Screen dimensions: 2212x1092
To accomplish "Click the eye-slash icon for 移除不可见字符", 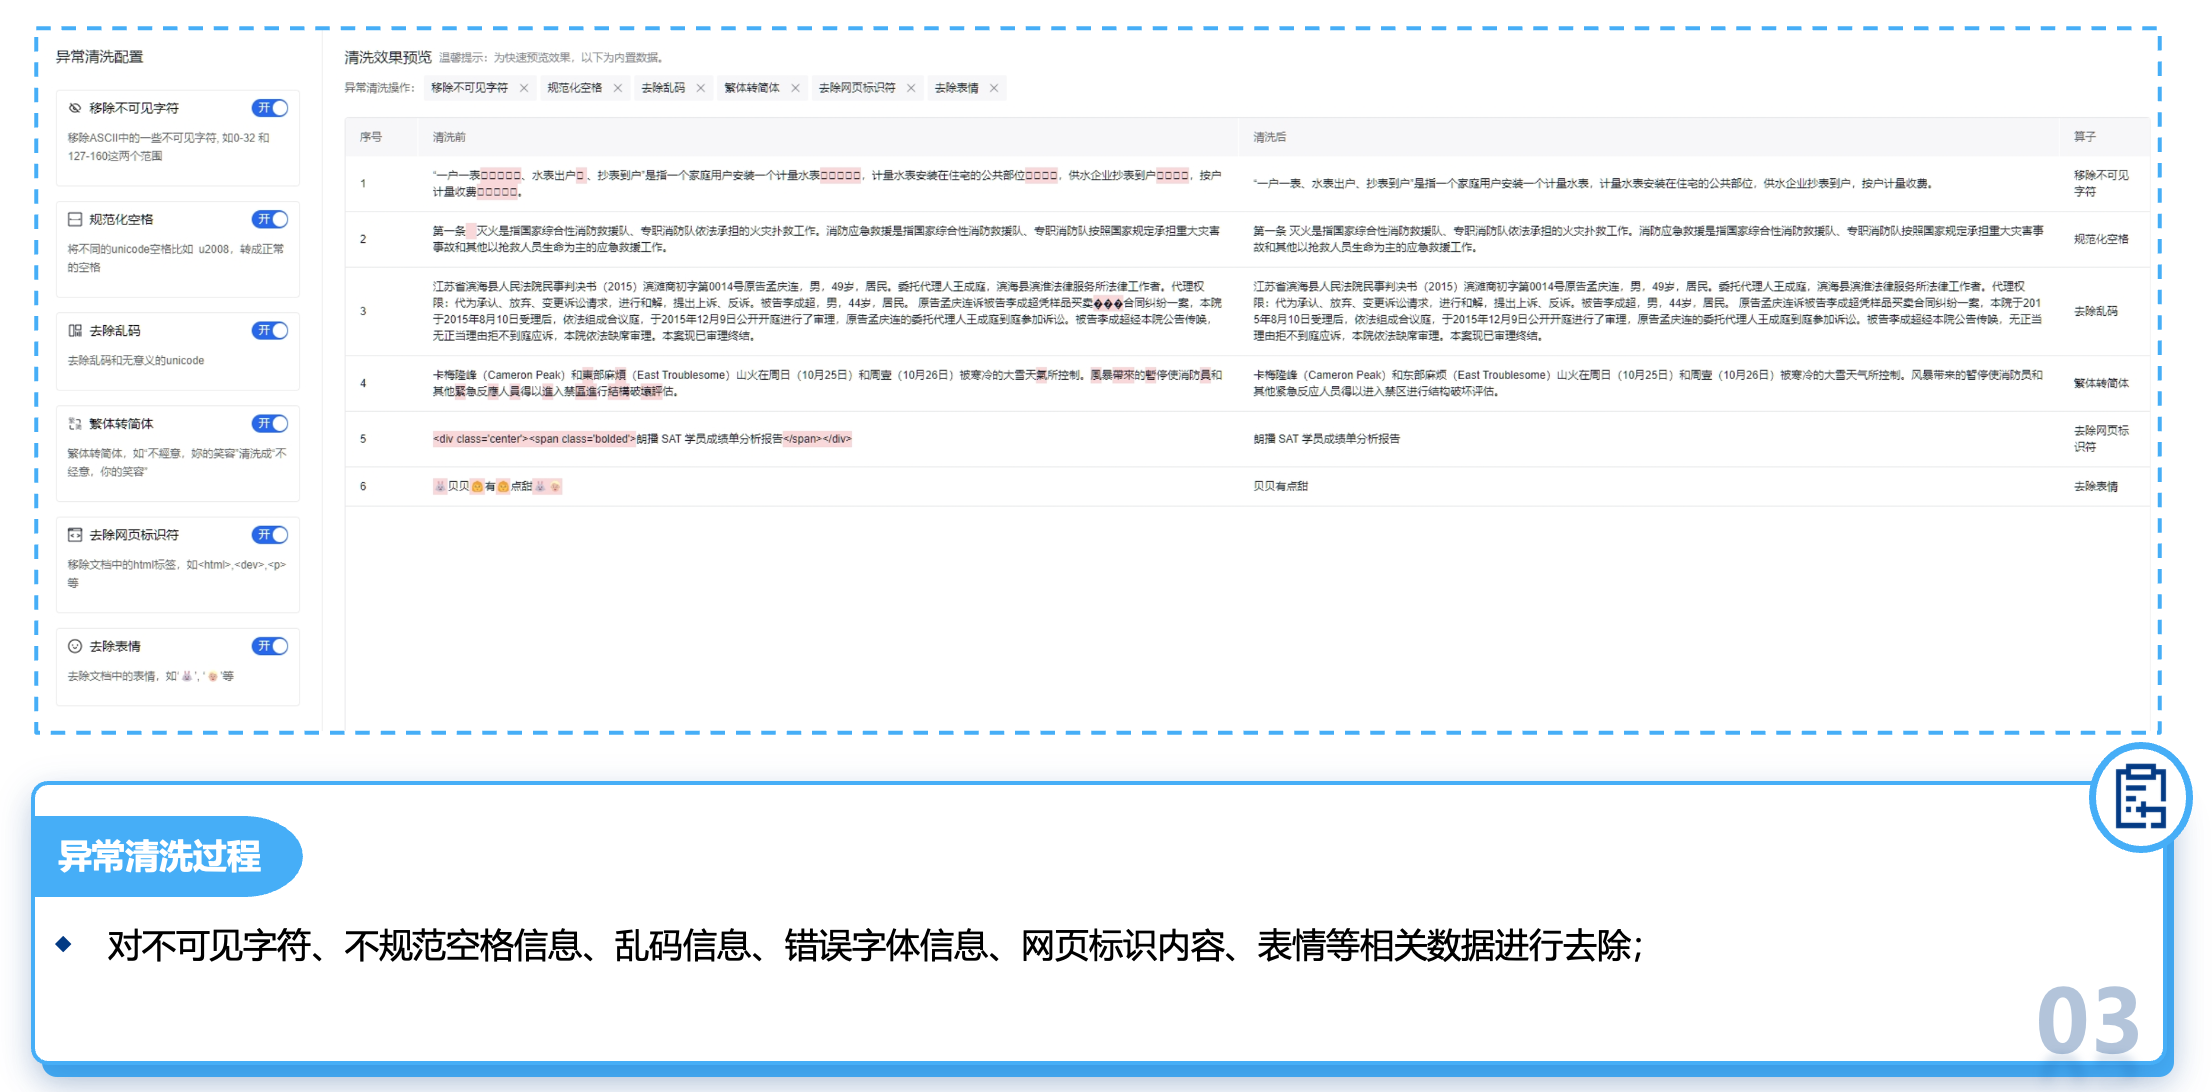I will 74,108.
